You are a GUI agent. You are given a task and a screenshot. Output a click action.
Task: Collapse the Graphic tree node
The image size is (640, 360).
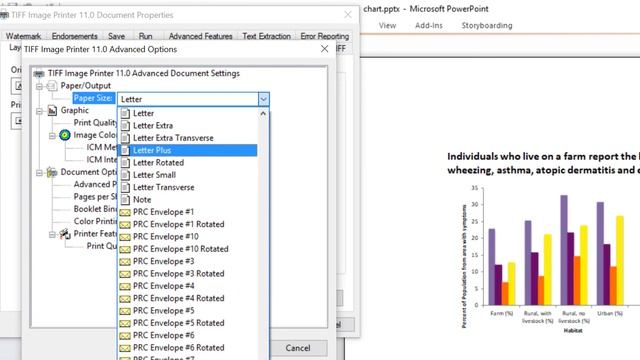click(x=39, y=111)
